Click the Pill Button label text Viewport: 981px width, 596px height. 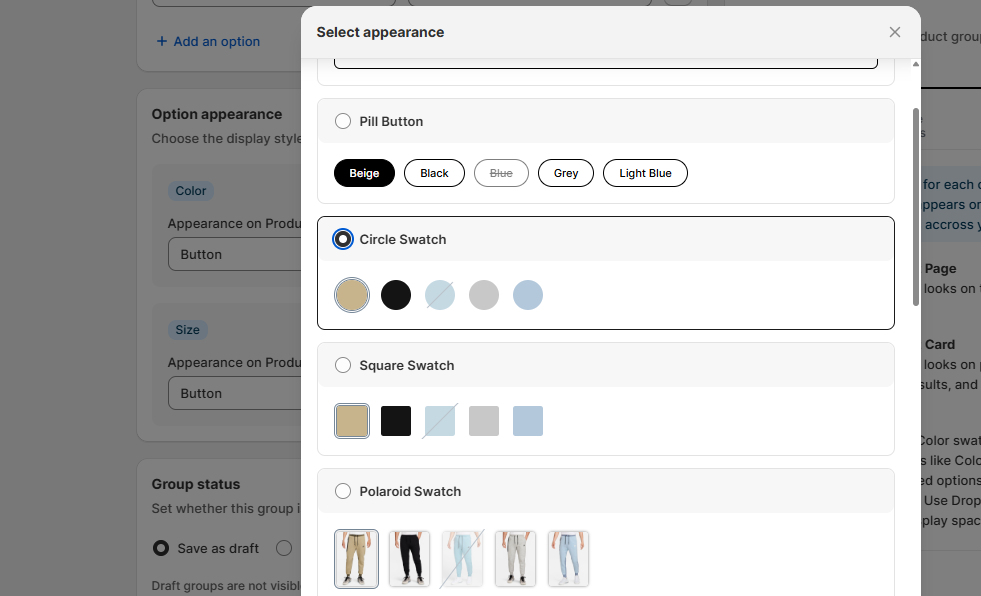[x=391, y=121]
